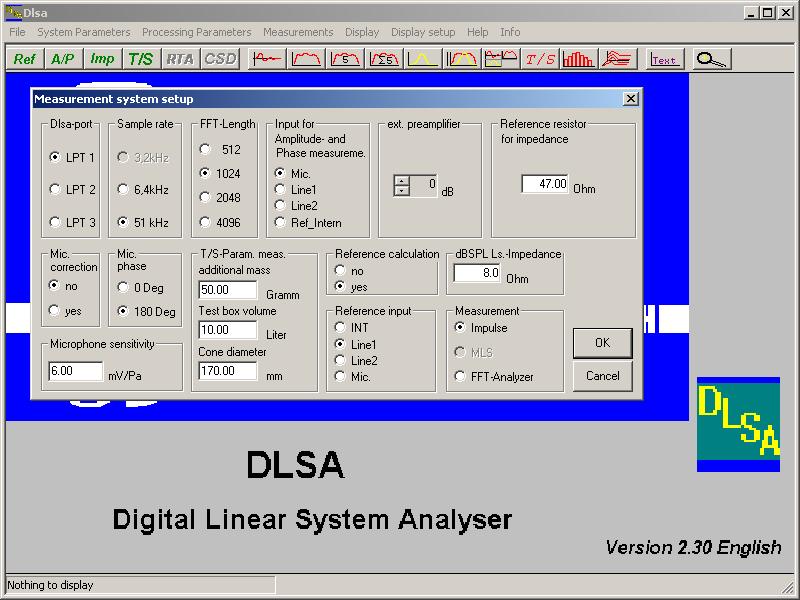Show the impulse response display icon
Viewport: 800px width, 600px height.
267,59
